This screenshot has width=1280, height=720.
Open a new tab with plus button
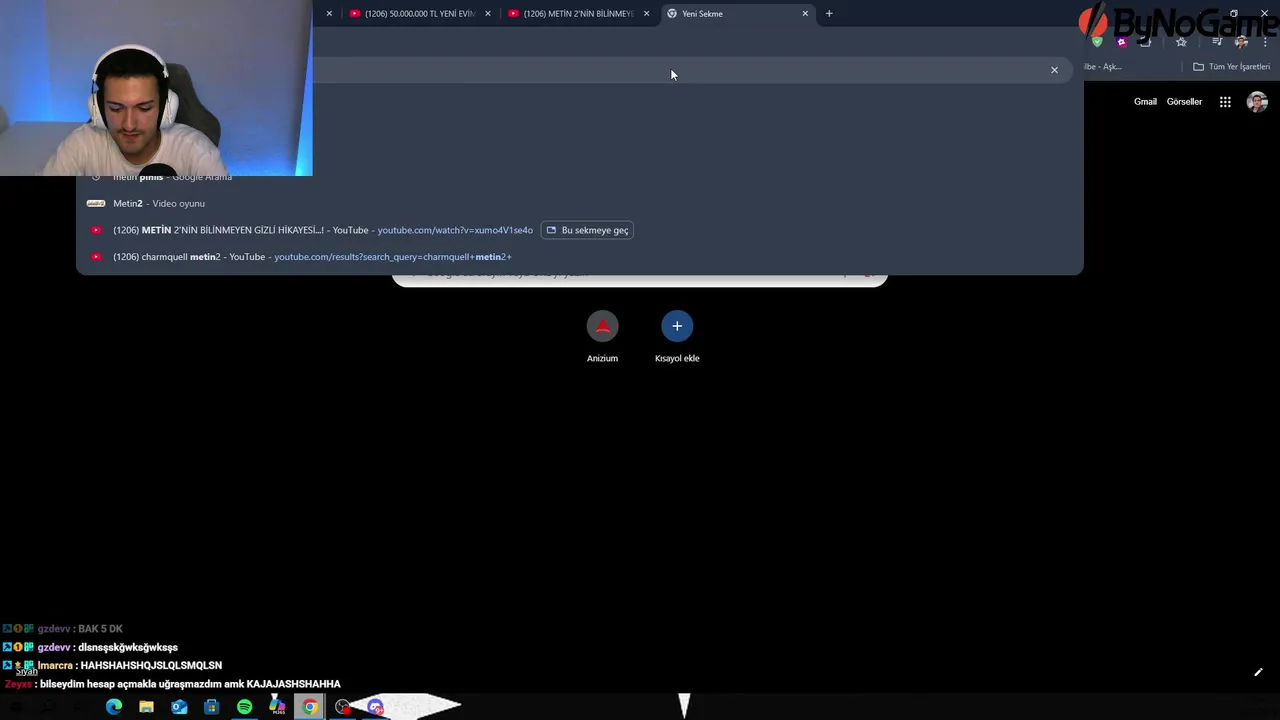click(x=829, y=14)
